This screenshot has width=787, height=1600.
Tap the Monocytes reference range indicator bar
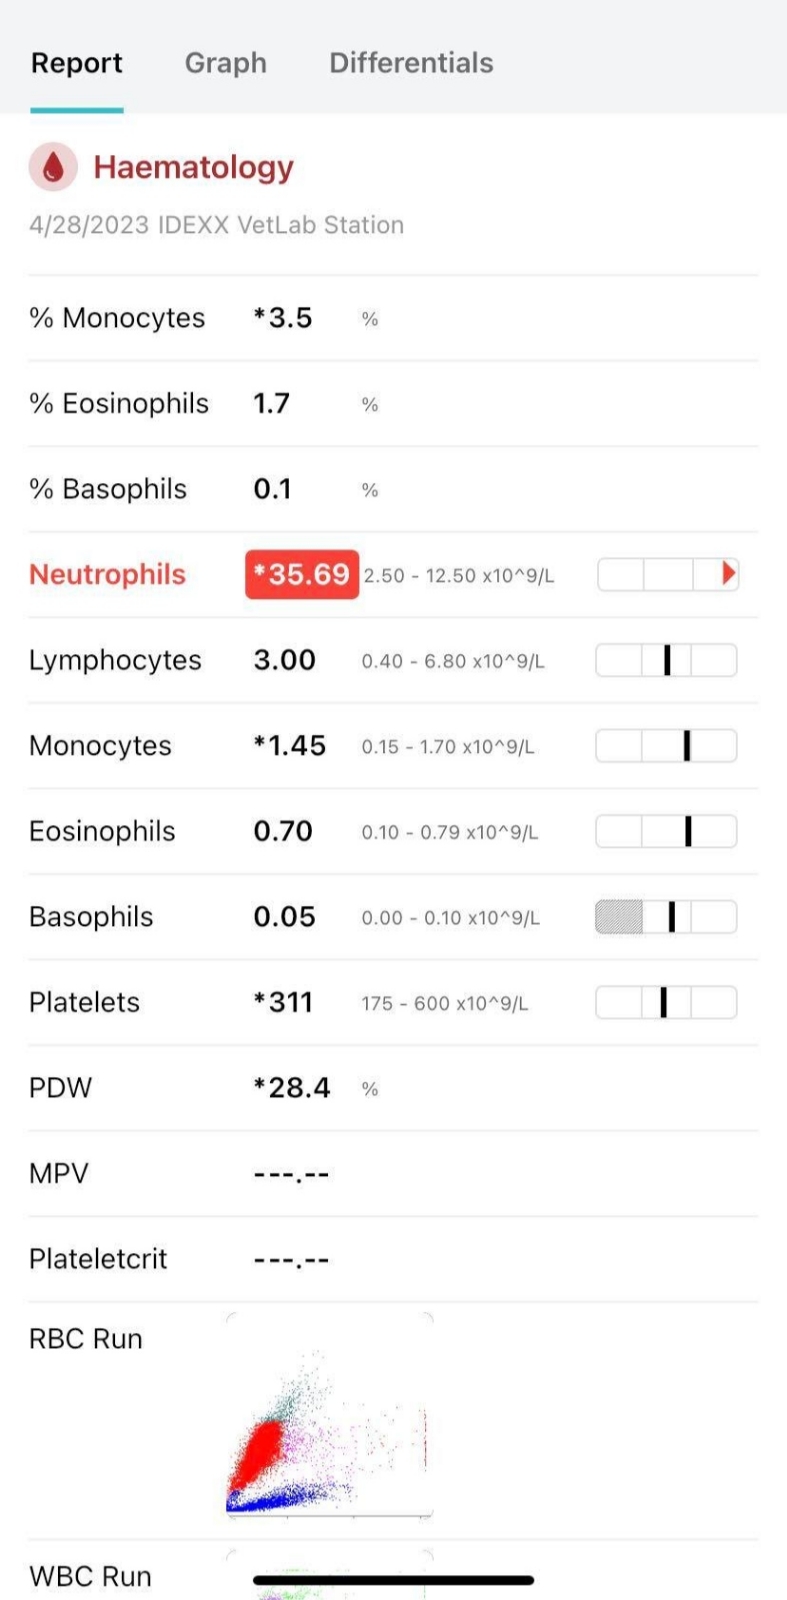pos(666,745)
